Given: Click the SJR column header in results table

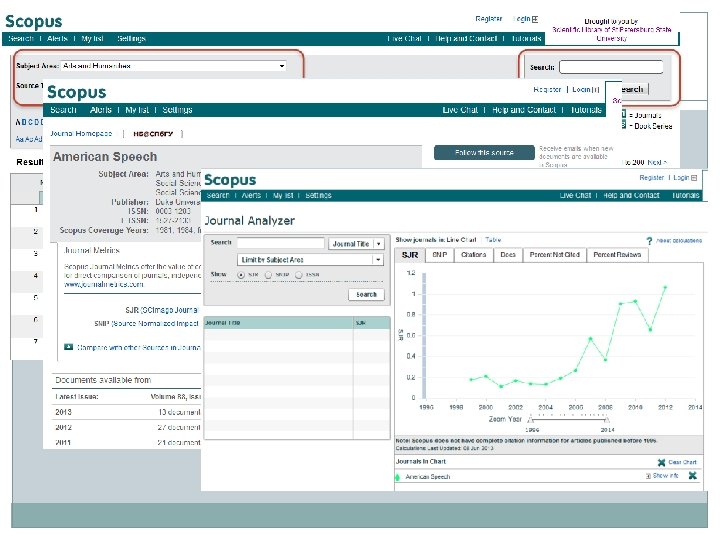Looking at the screenshot, I should coord(371,323).
